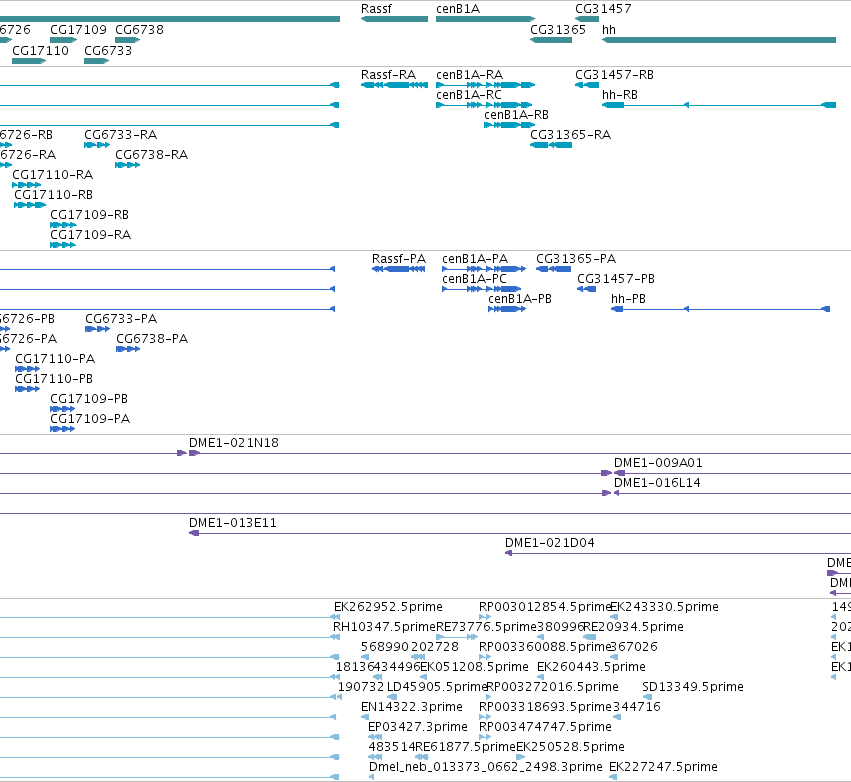Select the CG6733-RA transcript label

coord(120,135)
